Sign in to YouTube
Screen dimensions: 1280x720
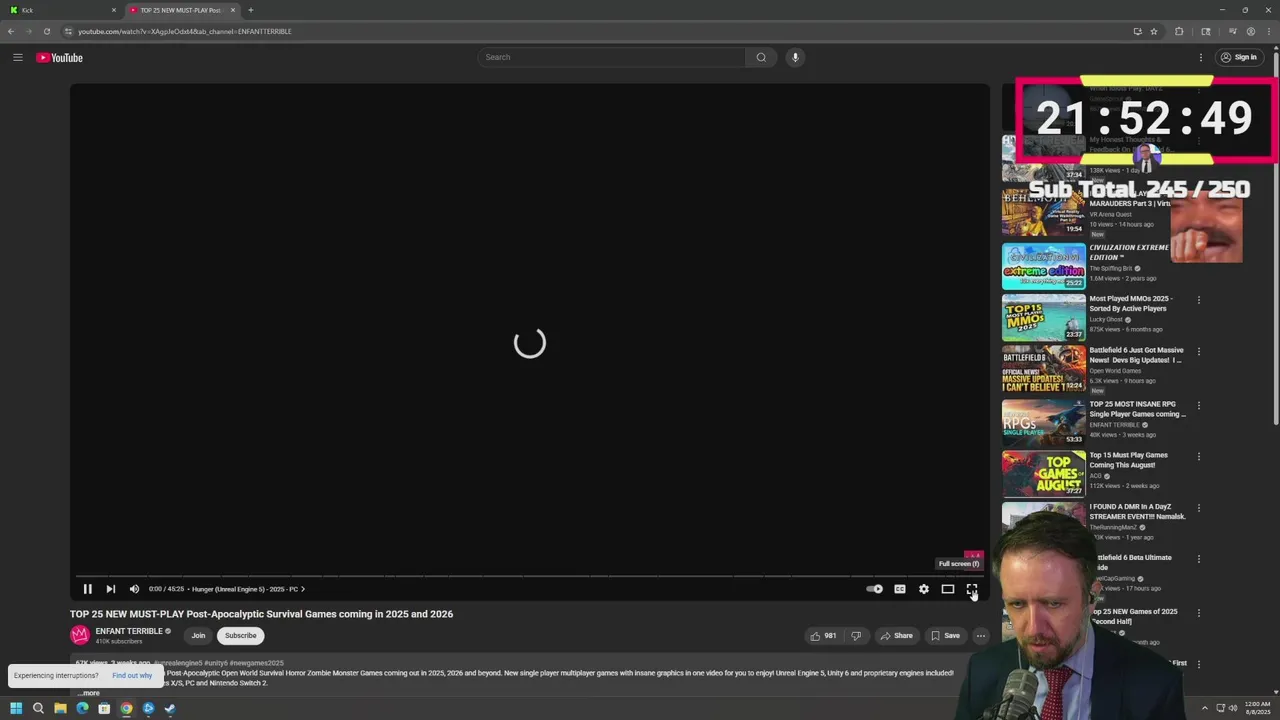[1240, 57]
